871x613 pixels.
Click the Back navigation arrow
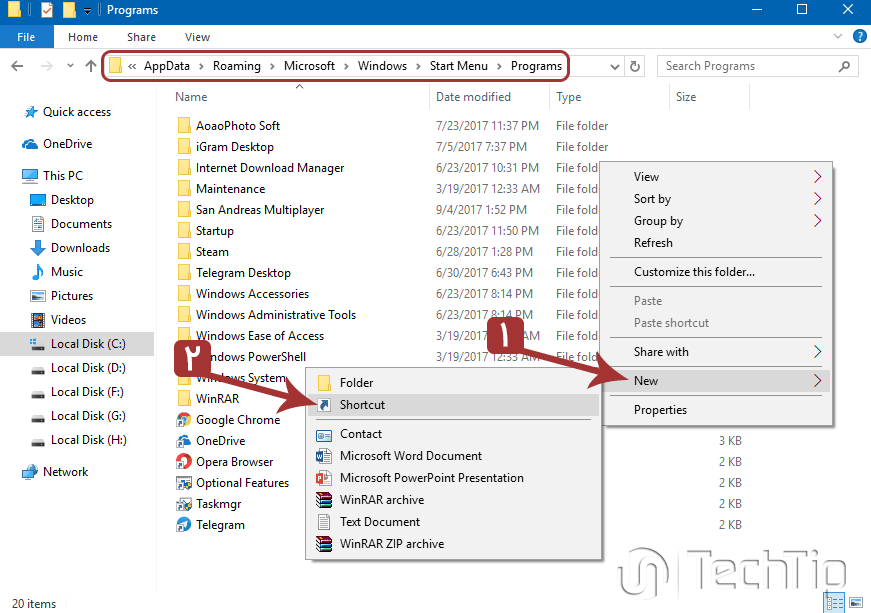click(17, 66)
